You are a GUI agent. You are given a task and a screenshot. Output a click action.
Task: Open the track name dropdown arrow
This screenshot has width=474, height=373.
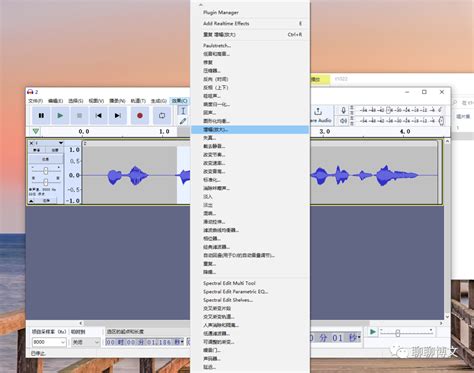coord(61,143)
